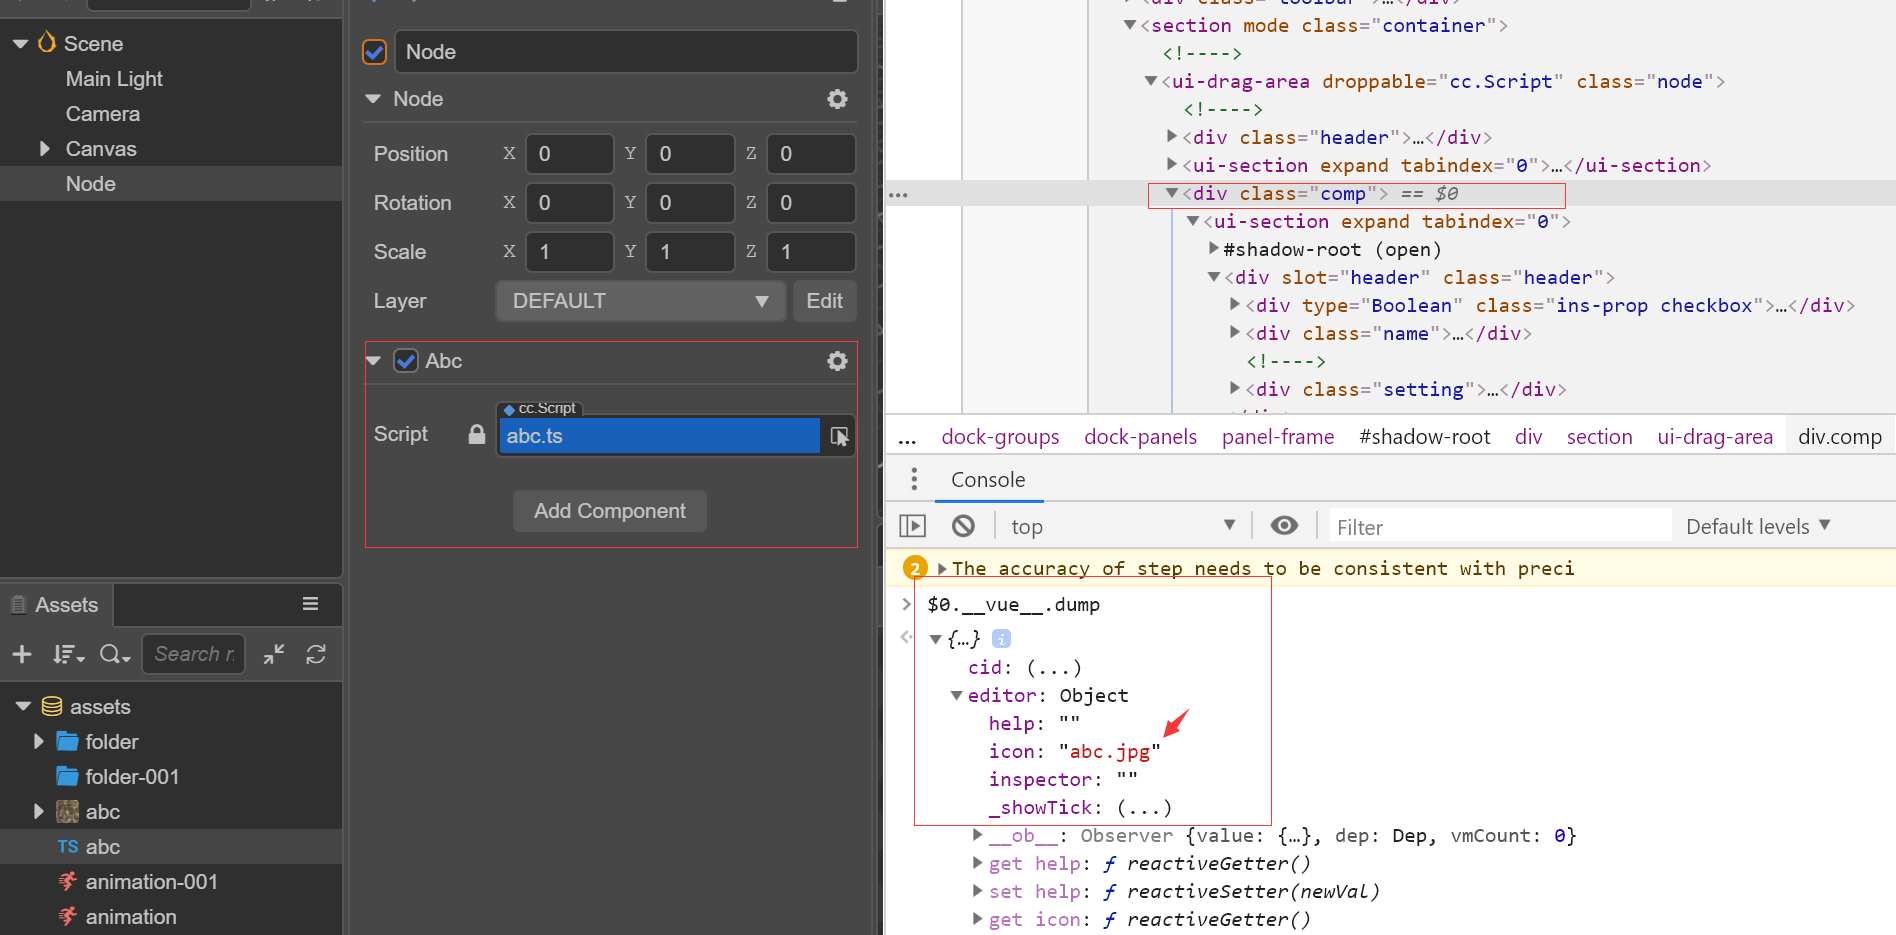
Task: Click the TS script icon of abc
Action: [x=68, y=847]
